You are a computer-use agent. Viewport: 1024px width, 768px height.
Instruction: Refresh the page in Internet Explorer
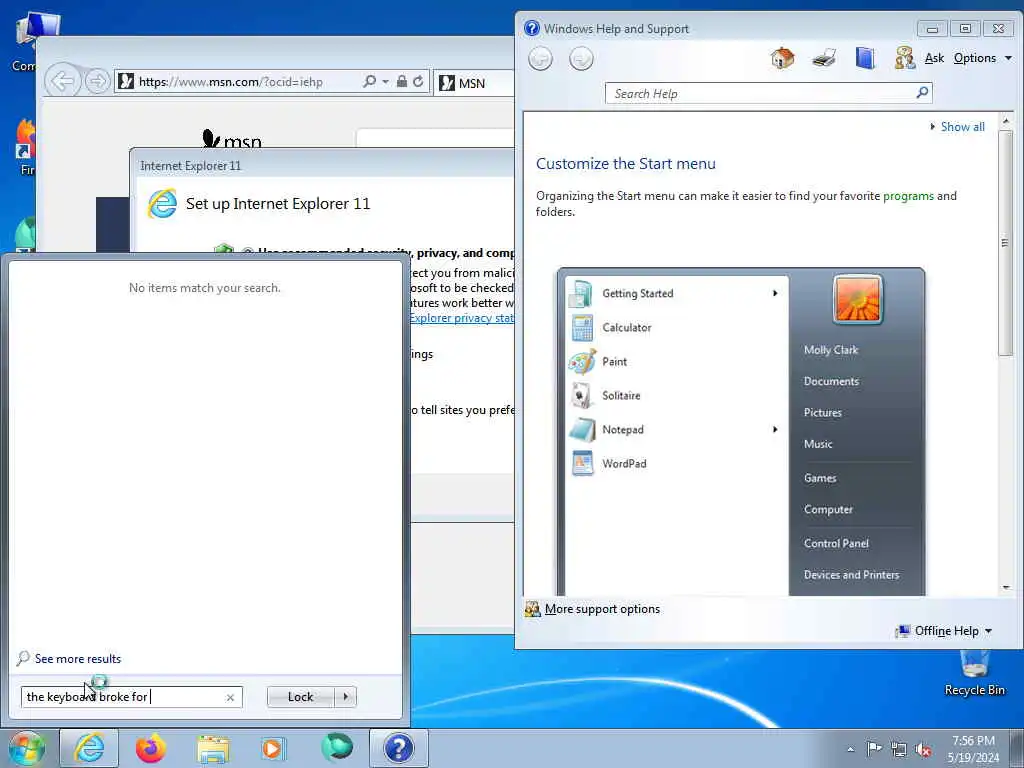pyautogui.click(x=418, y=82)
